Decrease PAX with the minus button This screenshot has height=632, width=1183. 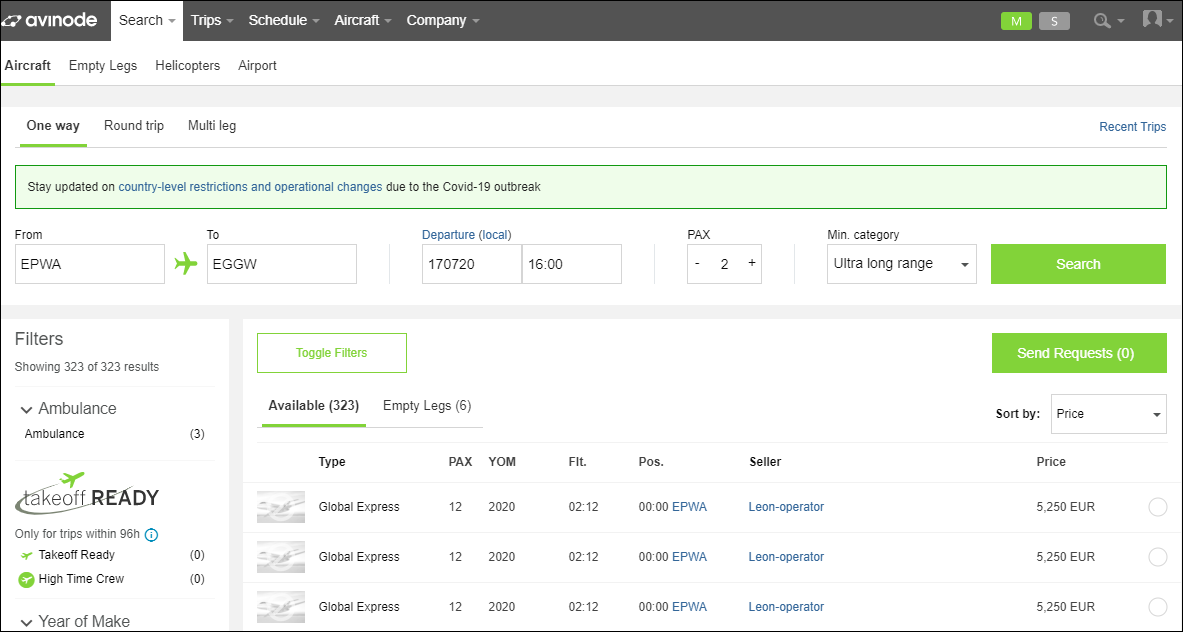pyautogui.click(x=697, y=264)
